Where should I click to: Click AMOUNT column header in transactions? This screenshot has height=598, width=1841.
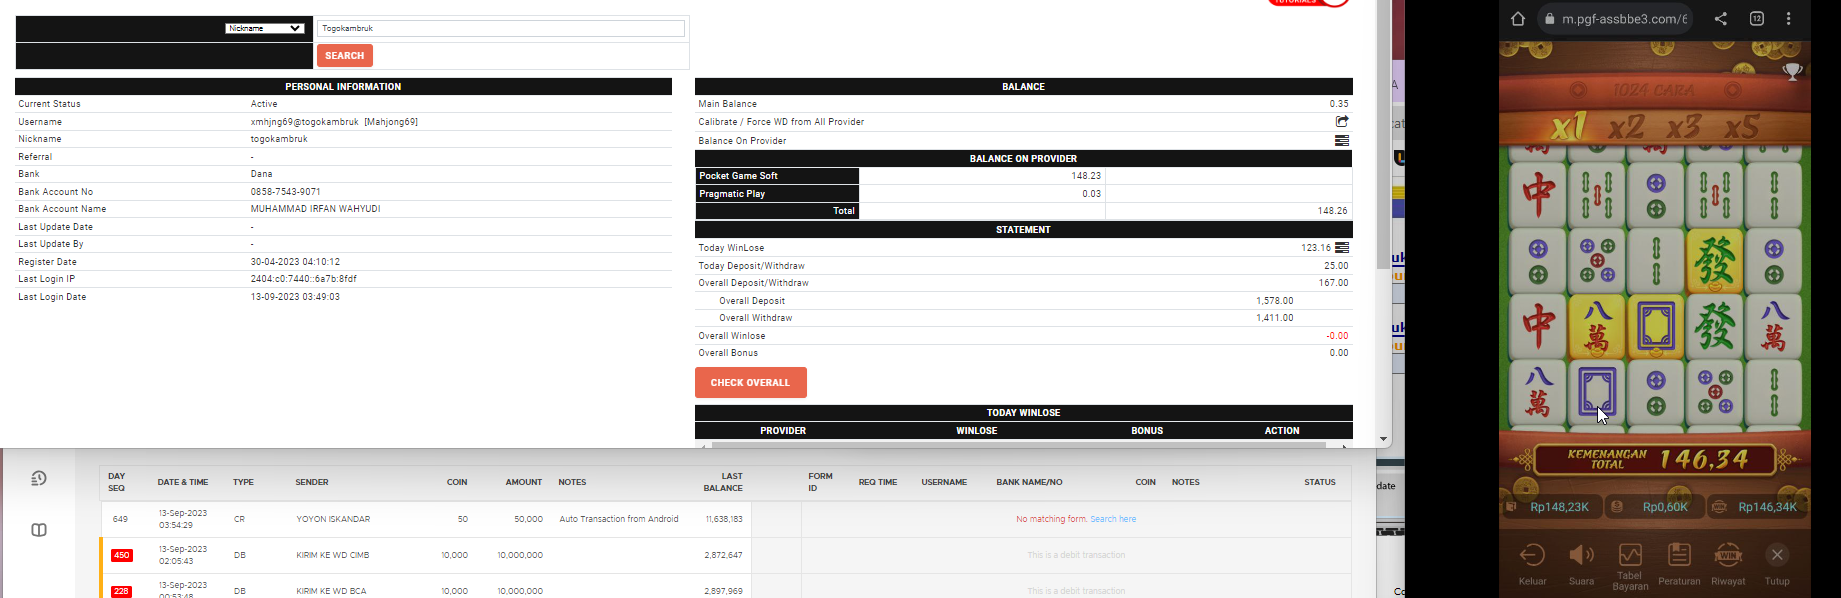(524, 482)
